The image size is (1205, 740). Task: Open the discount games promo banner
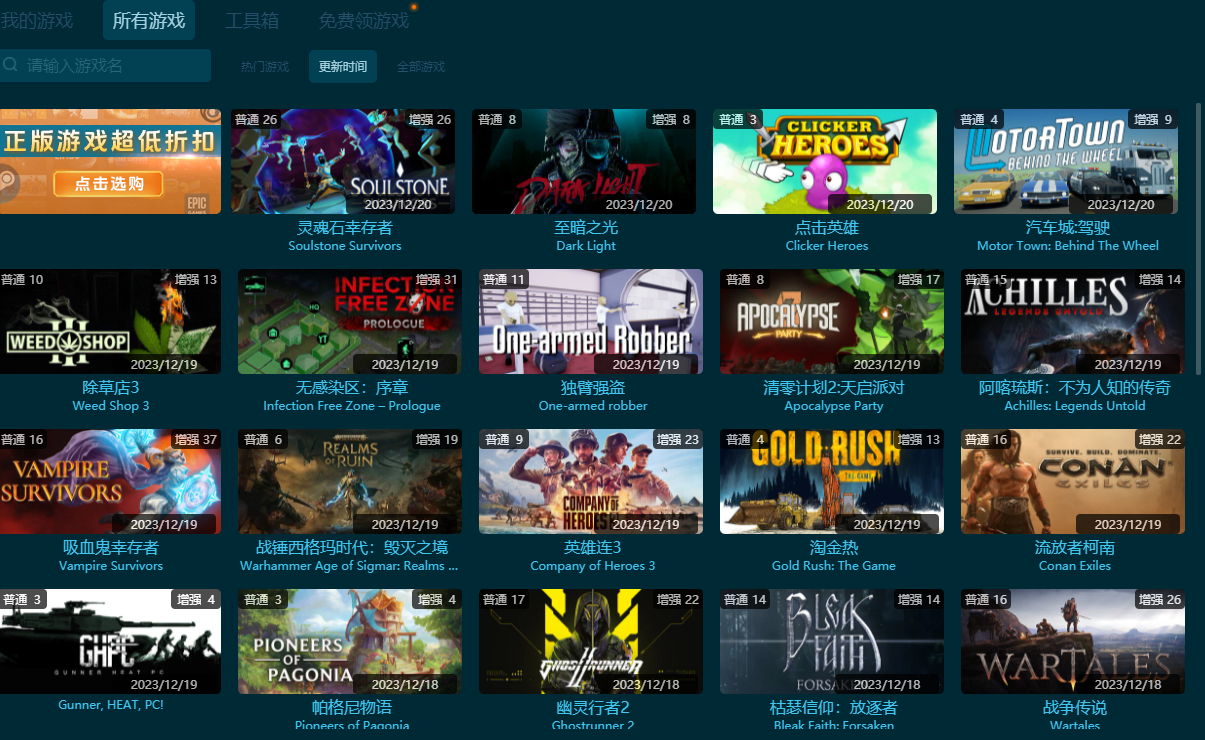pos(111,161)
